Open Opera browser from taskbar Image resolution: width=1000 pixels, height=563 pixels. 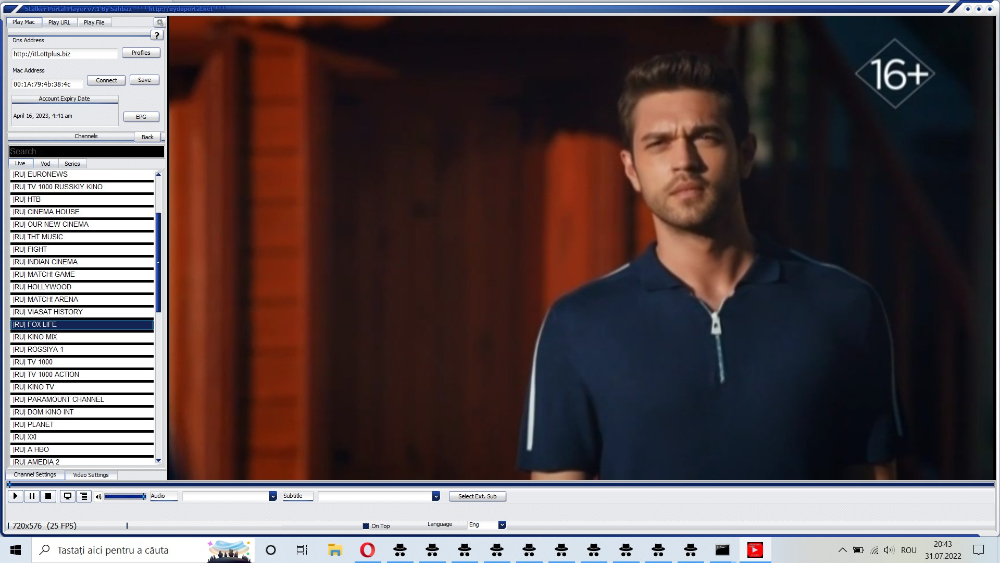point(367,550)
